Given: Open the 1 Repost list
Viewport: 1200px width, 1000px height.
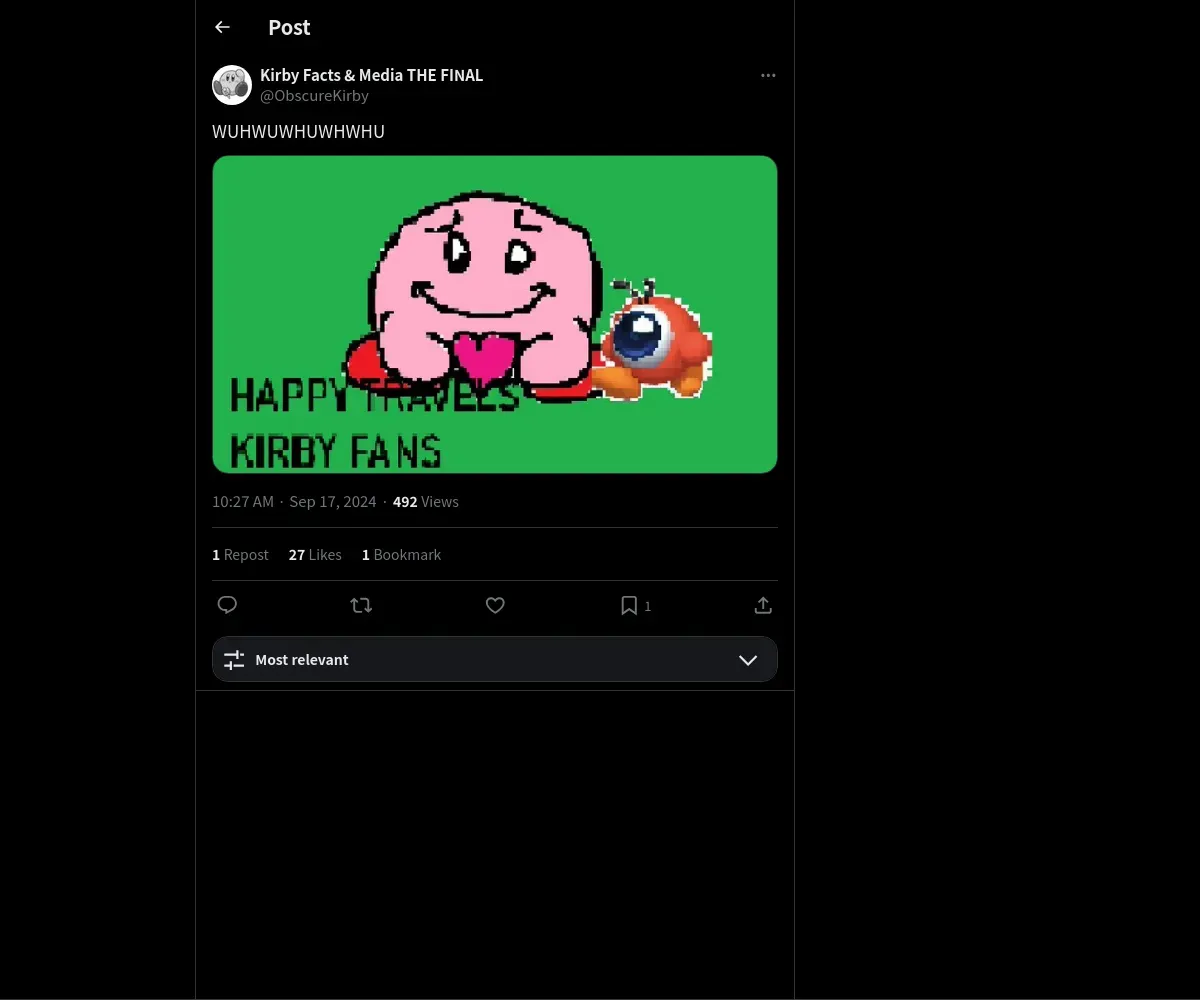Looking at the screenshot, I should [240, 555].
